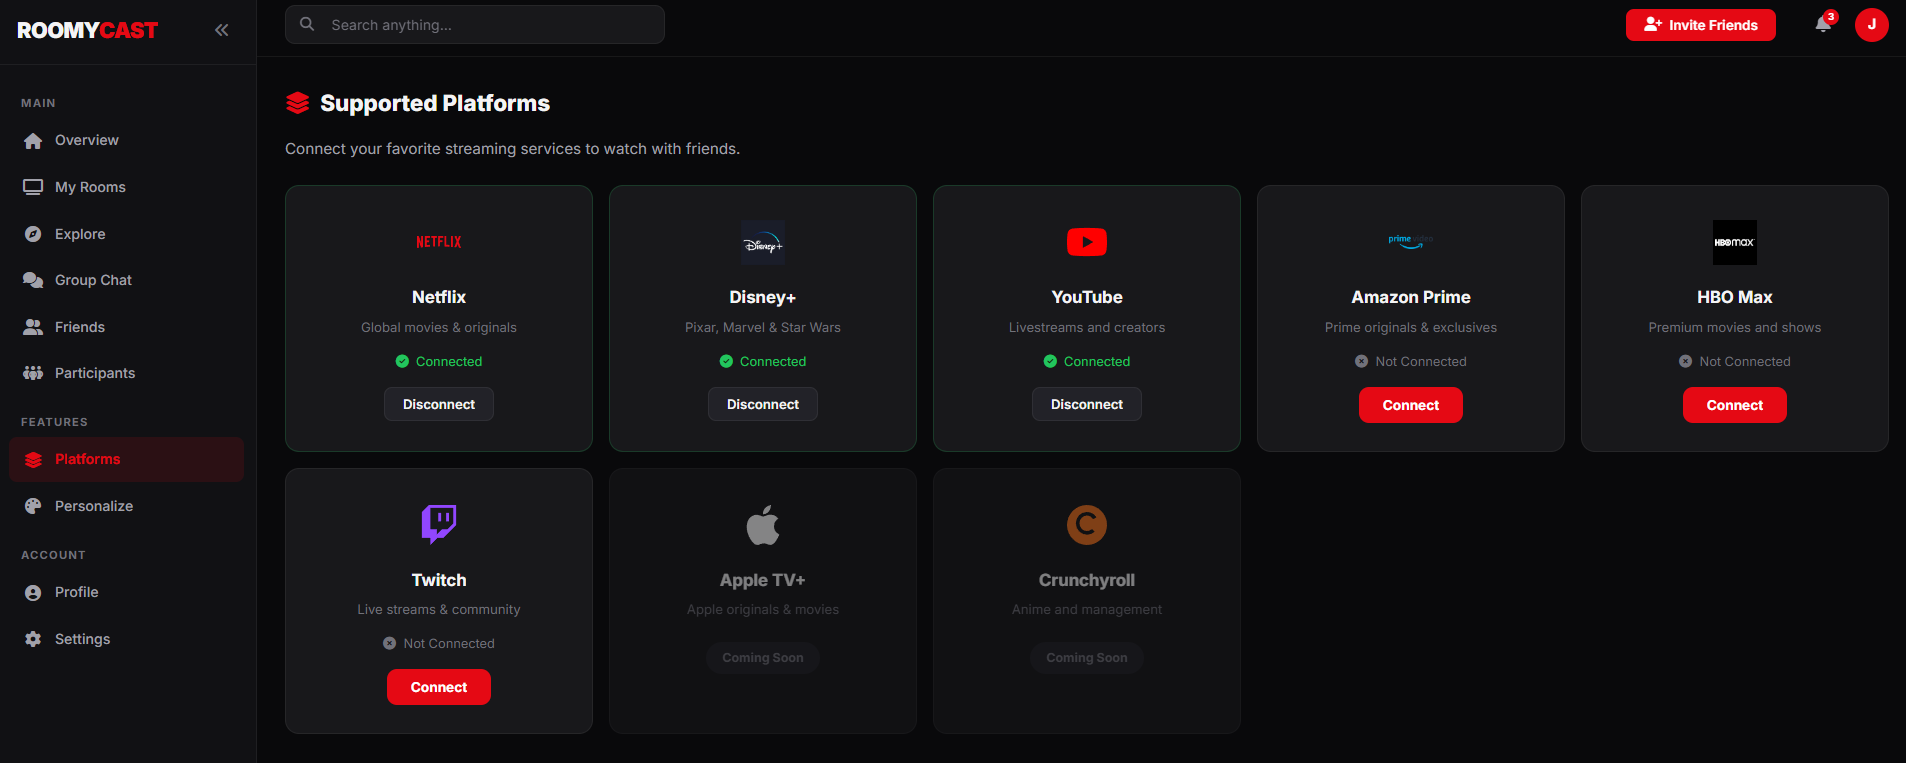Click the chat bubbles icon beside Group Chat

33,280
